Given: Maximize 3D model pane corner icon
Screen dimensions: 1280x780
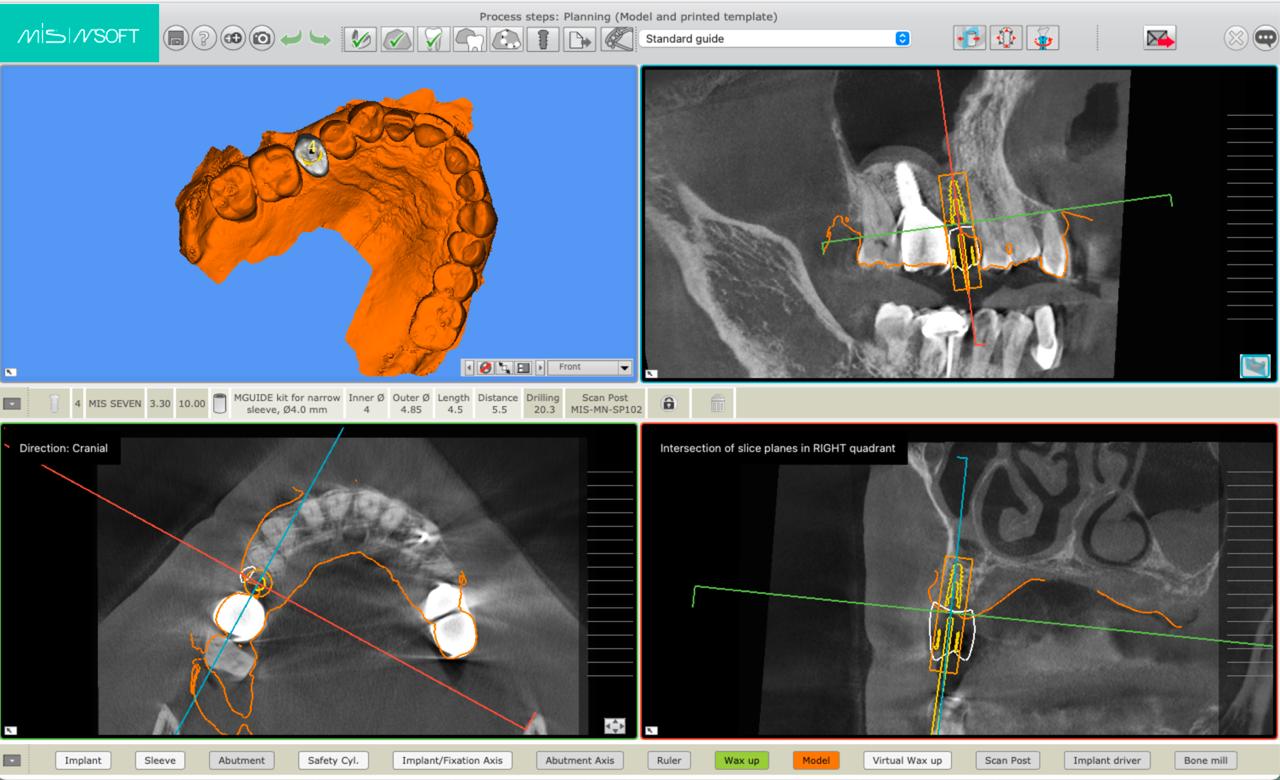Looking at the screenshot, I should click(x=10, y=372).
